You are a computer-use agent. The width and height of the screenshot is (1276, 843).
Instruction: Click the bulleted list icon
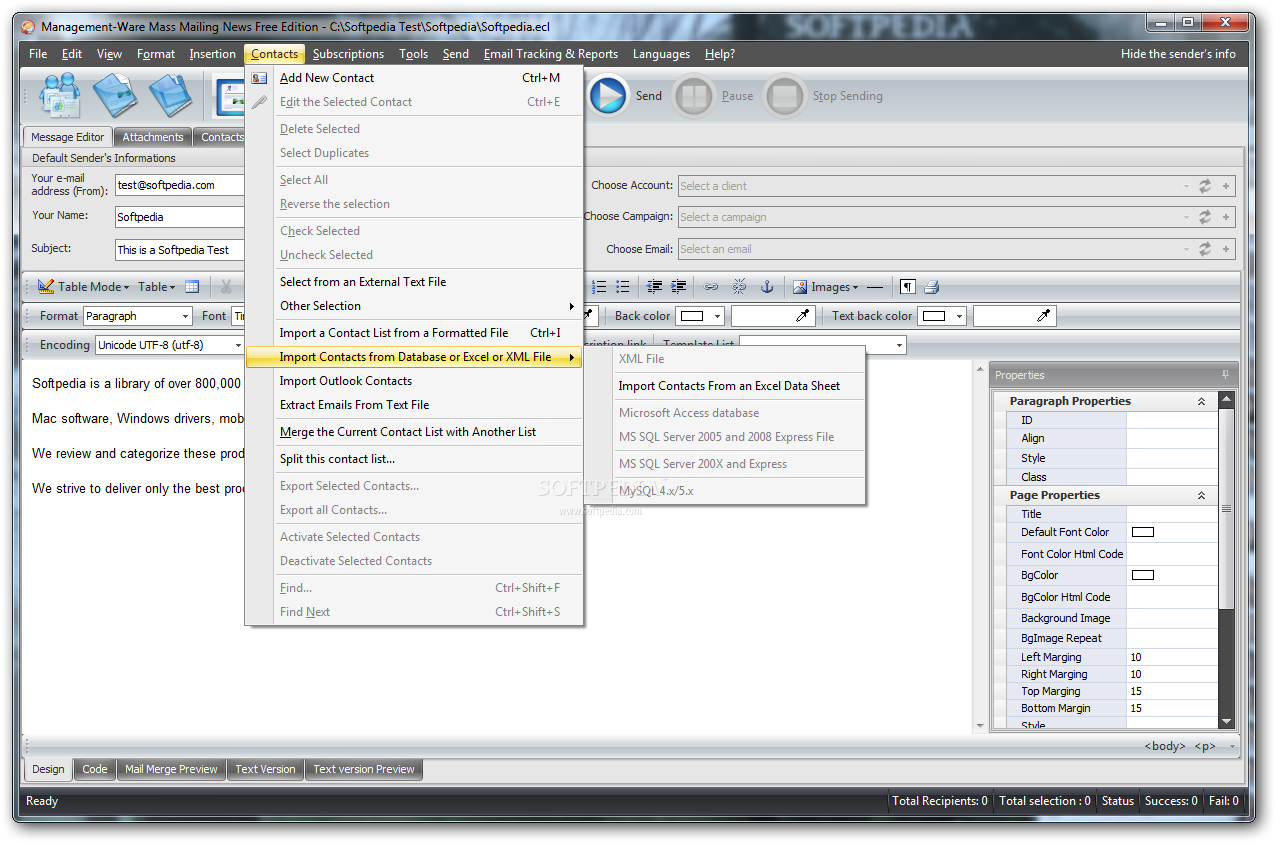click(x=622, y=287)
